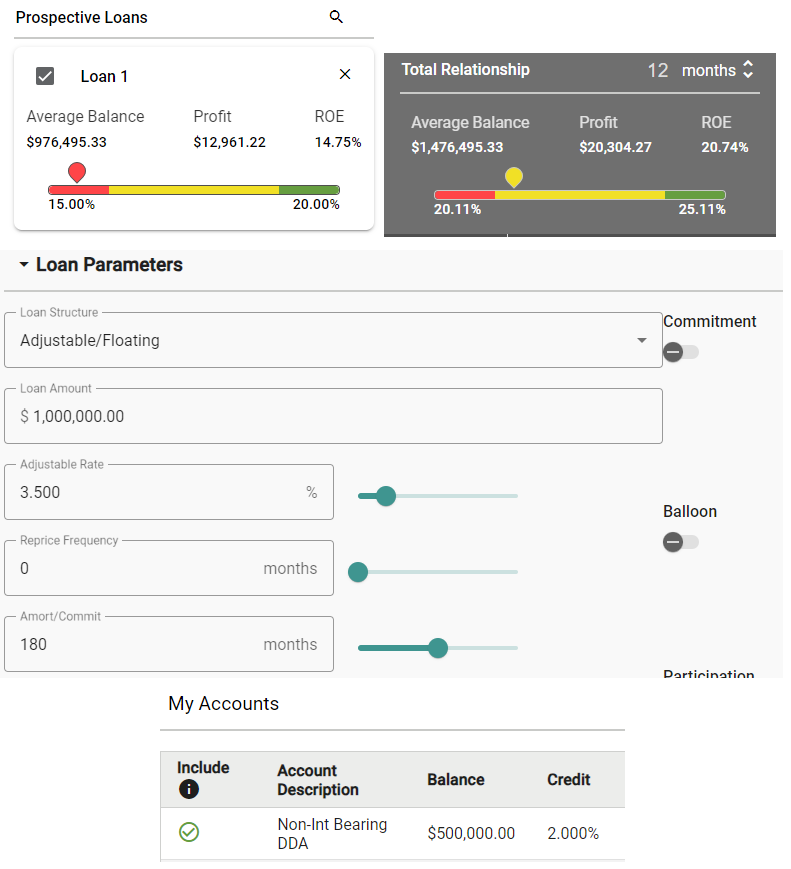Click the Amort/Commit slider handle

pyautogui.click(x=437, y=648)
